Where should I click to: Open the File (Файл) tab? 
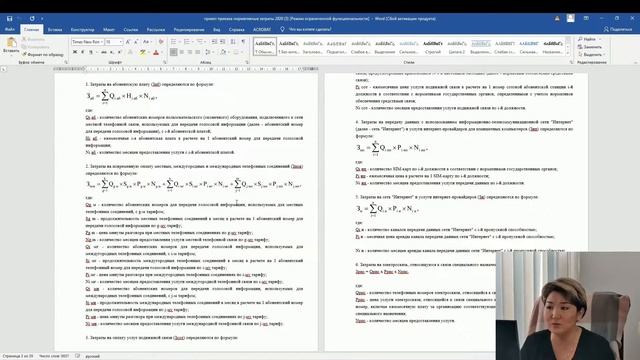coord(10,29)
